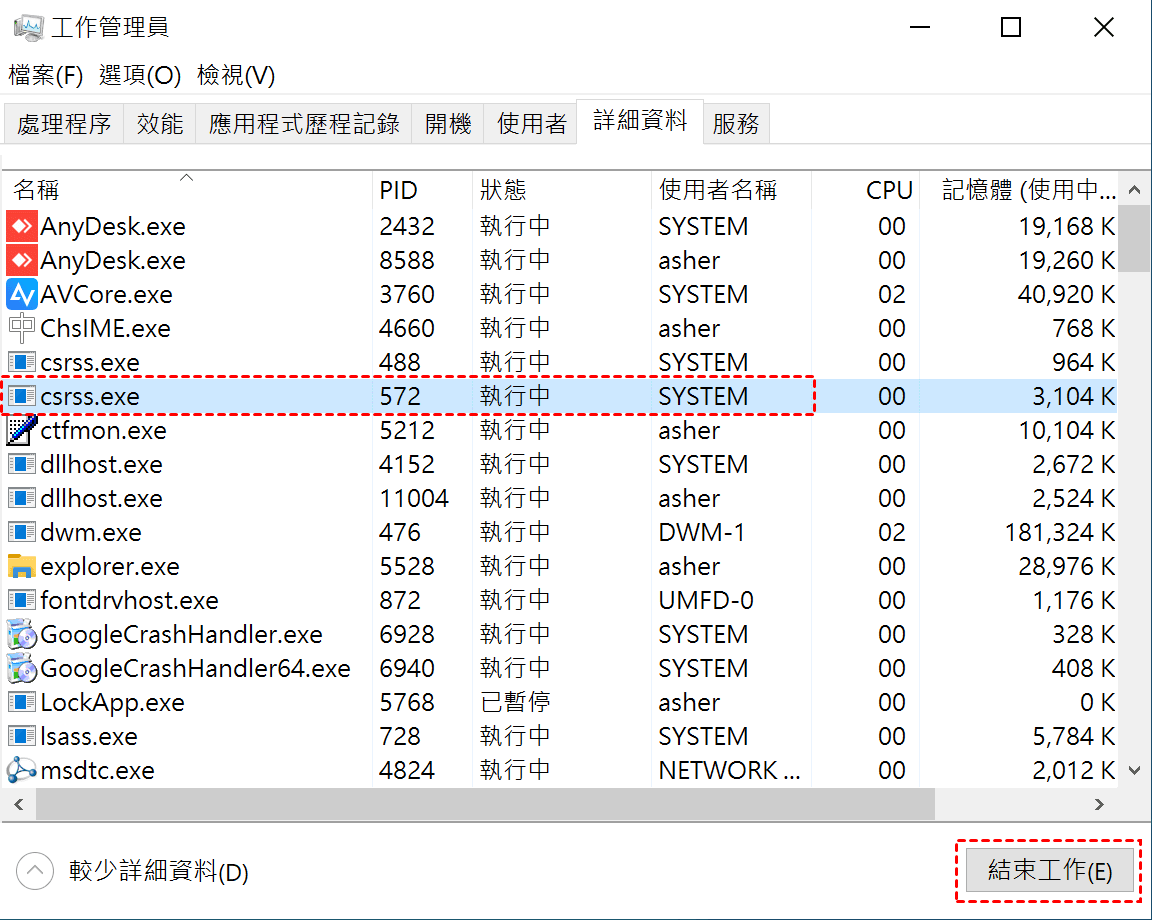Click the Task Manager title bar icon
This screenshot has height=920, width=1152.
click(x=29, y=27)
